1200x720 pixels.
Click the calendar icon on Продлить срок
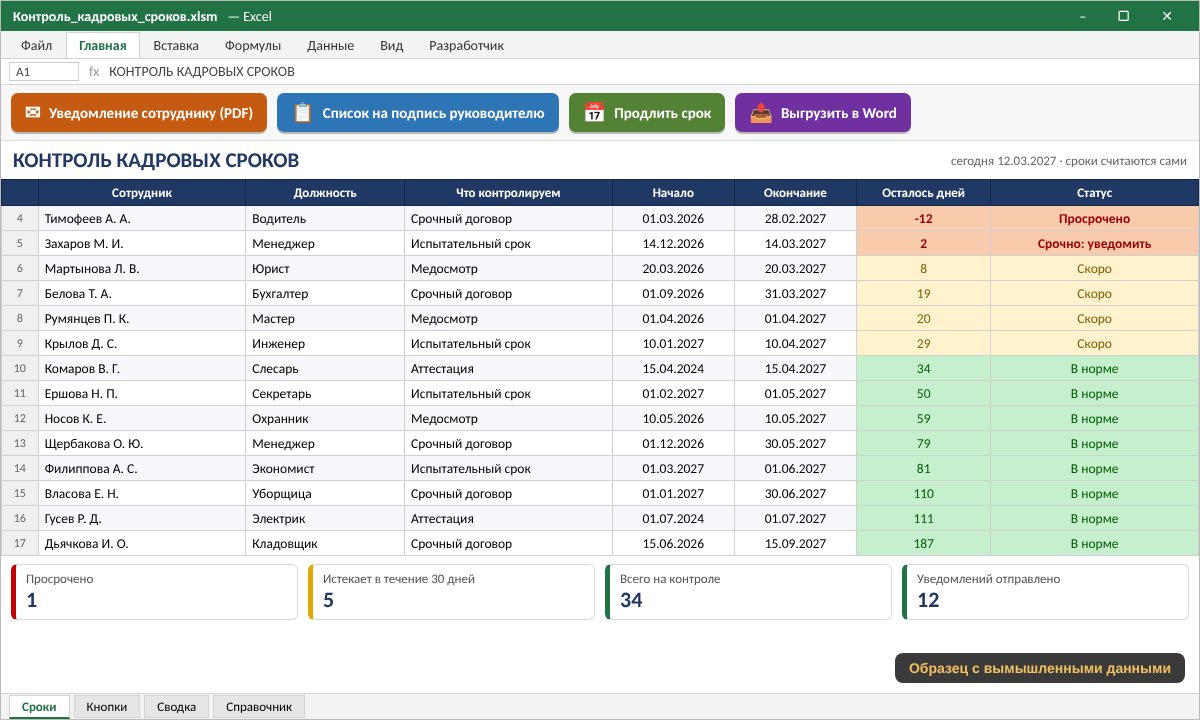coord(594,113)
